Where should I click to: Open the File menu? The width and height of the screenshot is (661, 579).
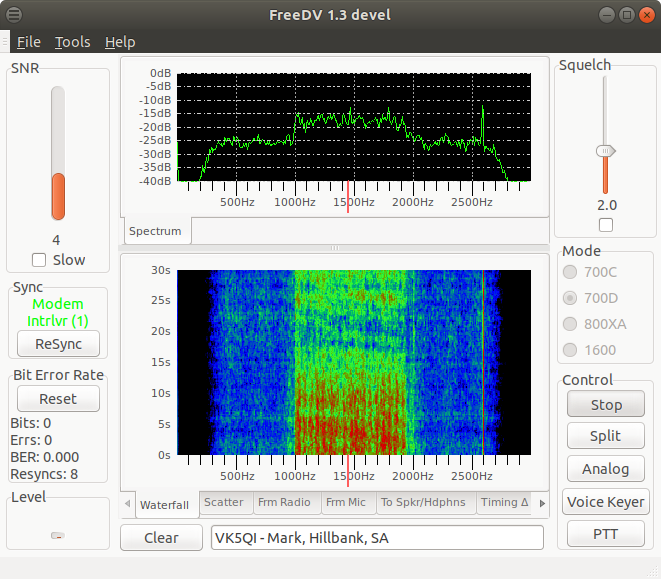[x=28, y=42]
